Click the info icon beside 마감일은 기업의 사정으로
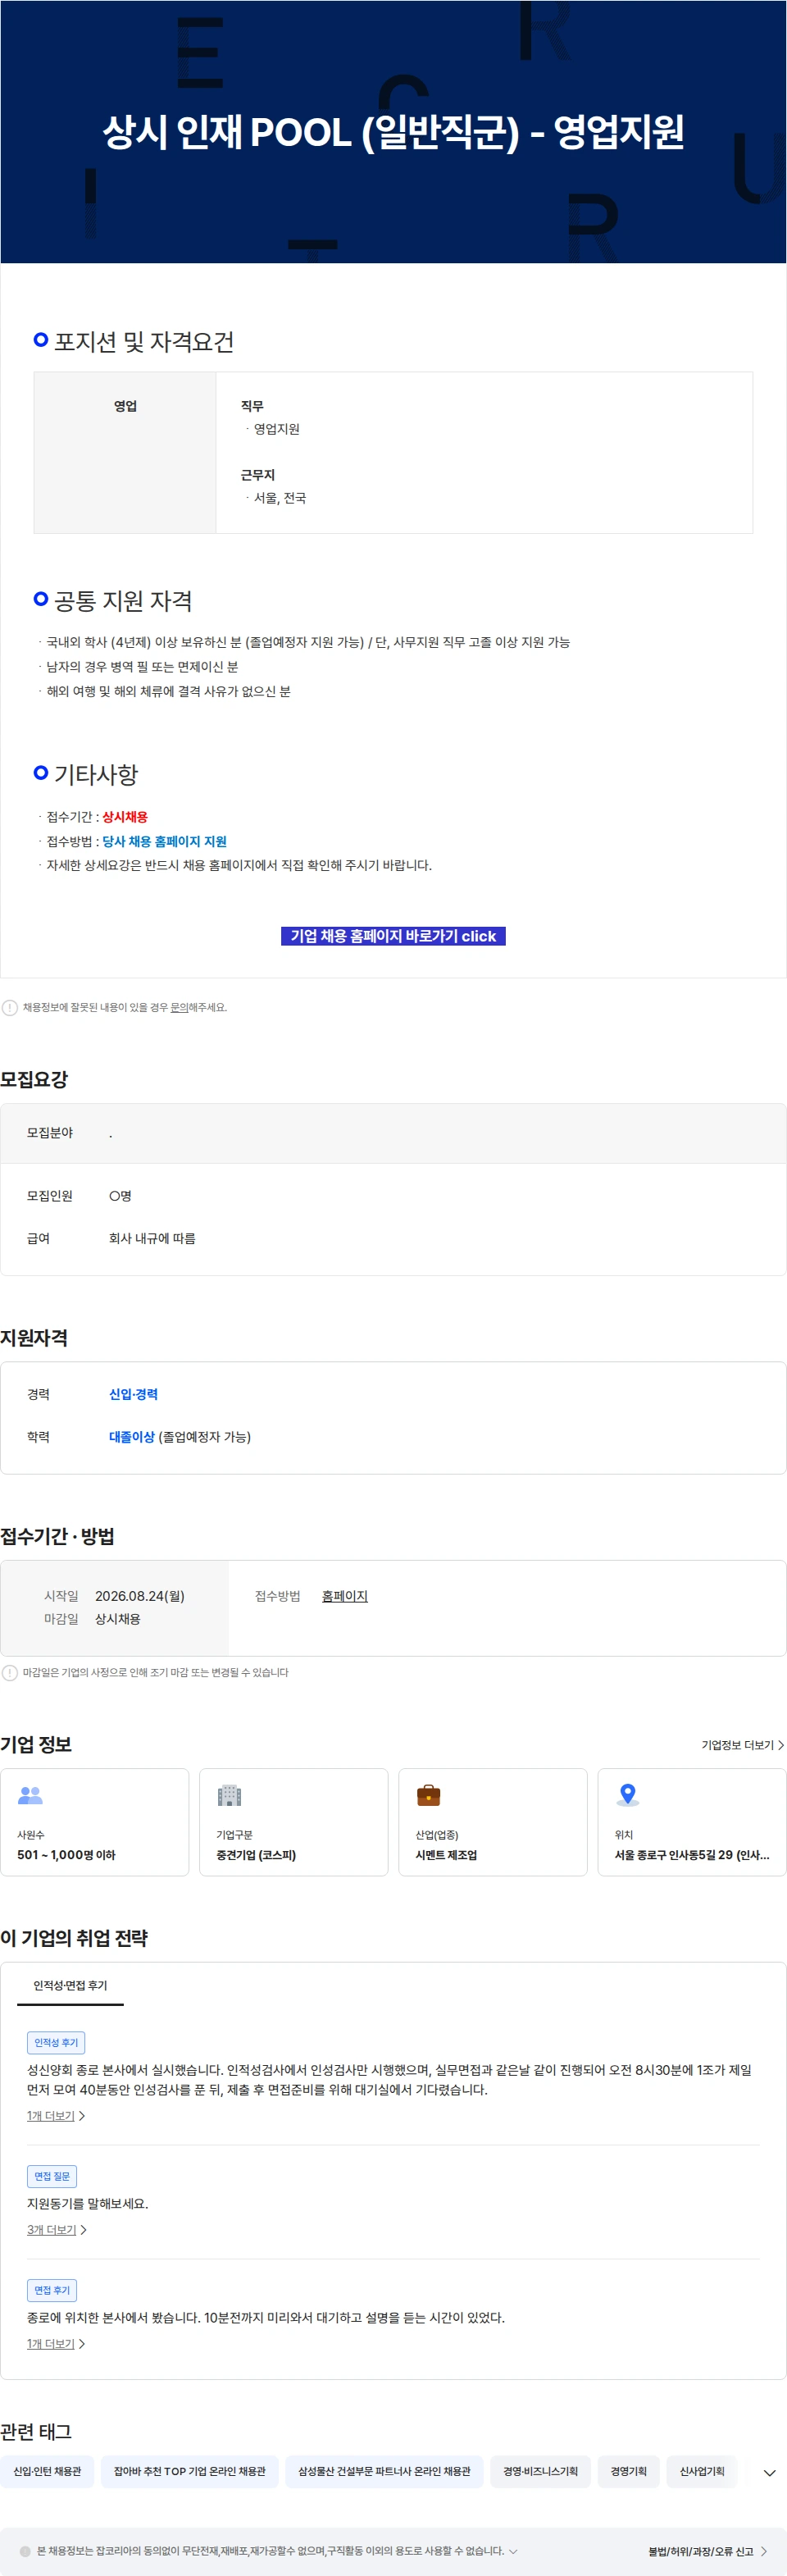 coord(10,1672)
